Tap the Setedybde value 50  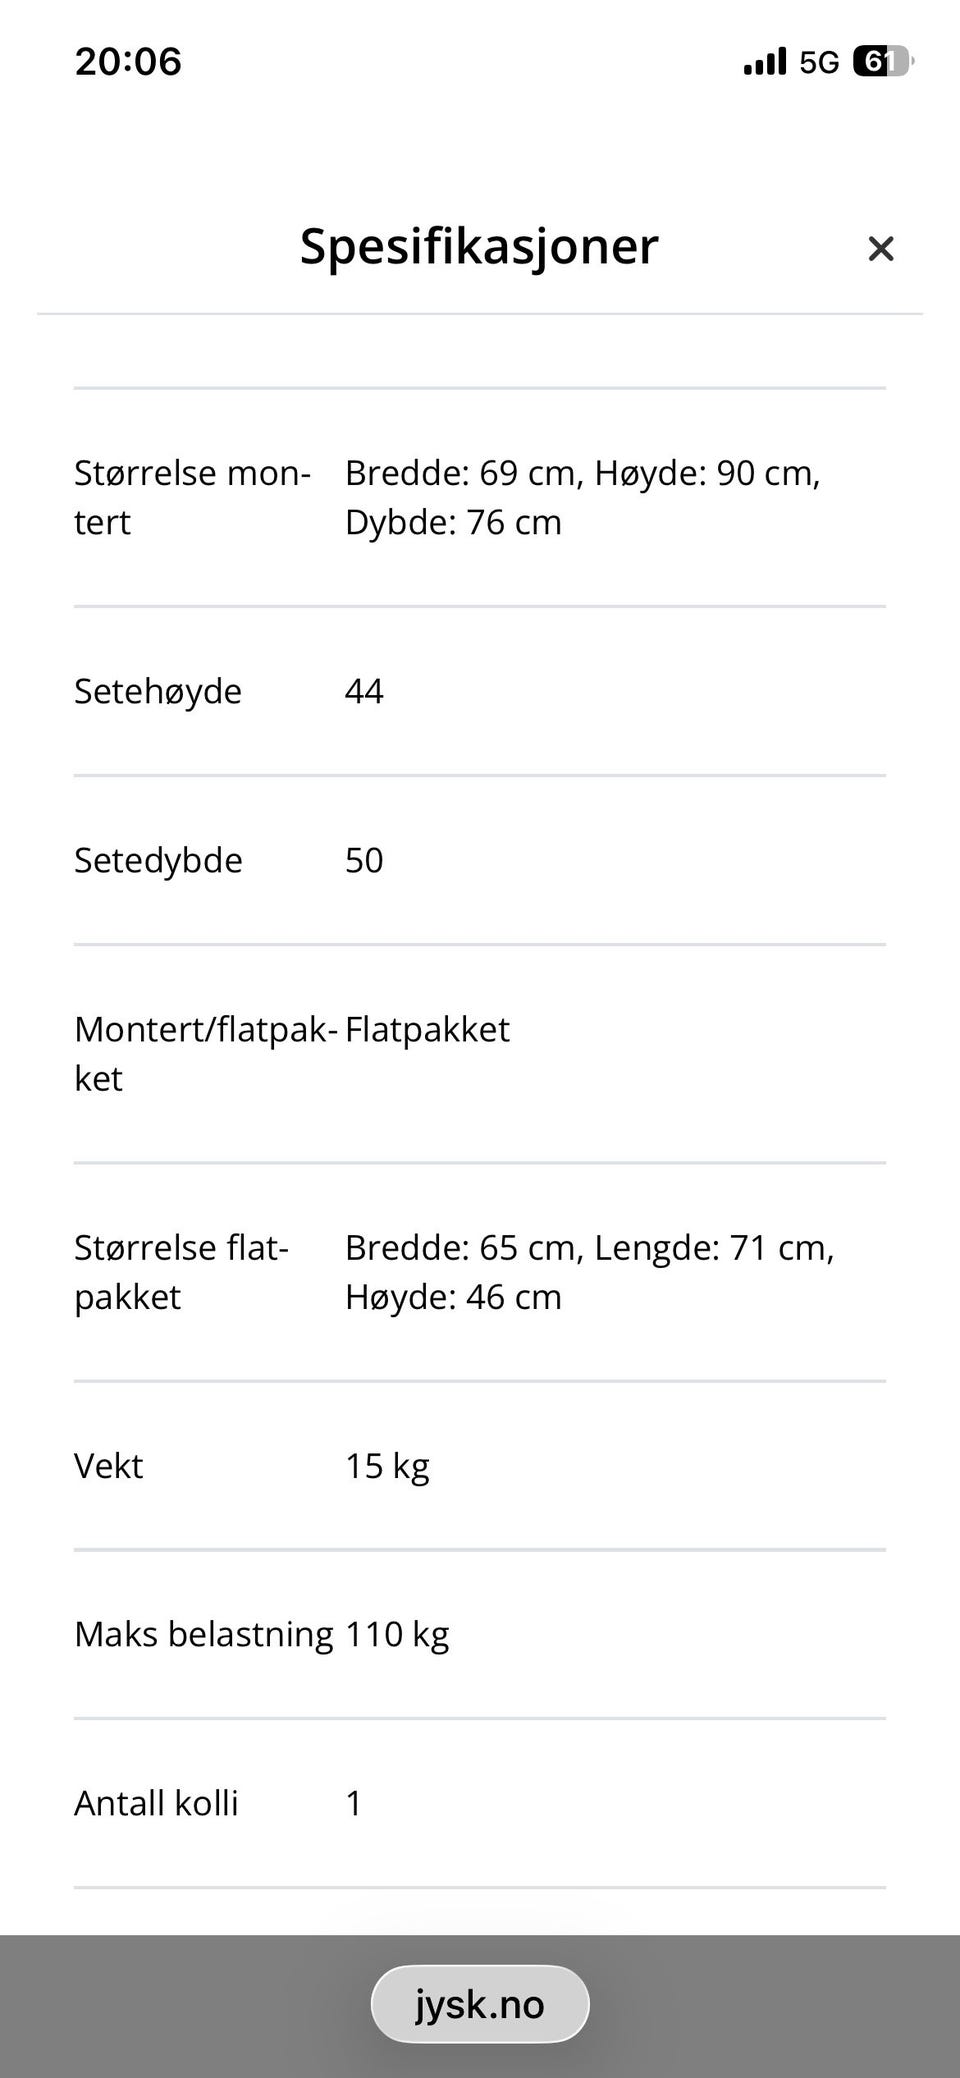point(364,860)
